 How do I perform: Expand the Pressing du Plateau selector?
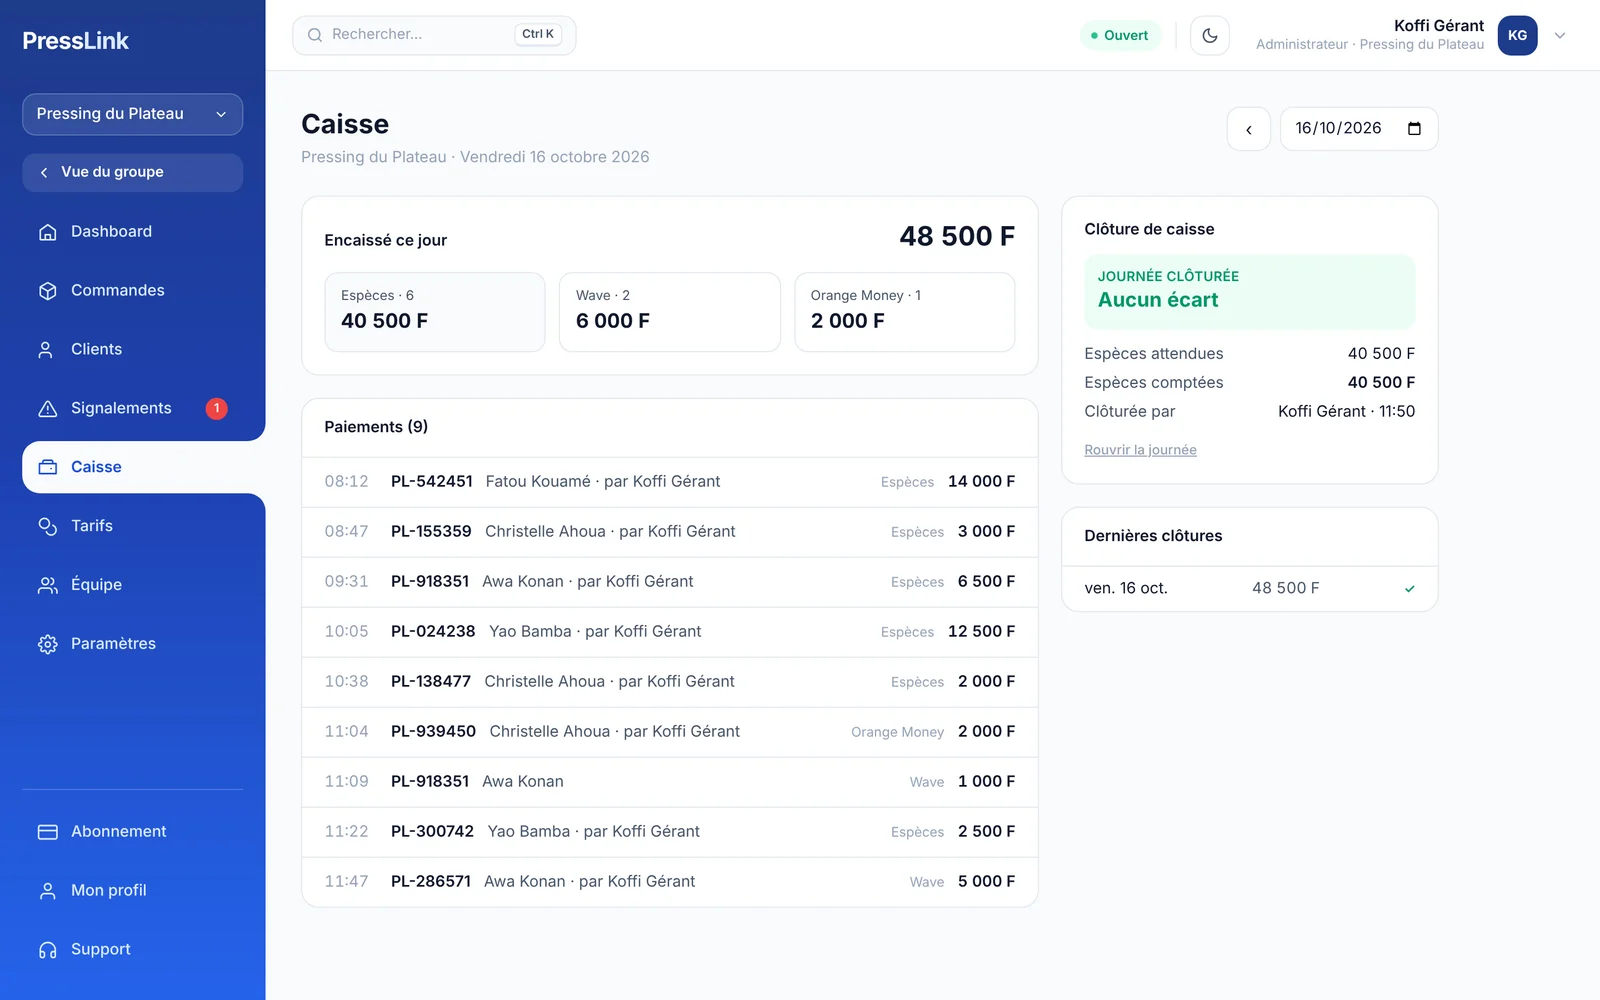(x=132, y=114)
